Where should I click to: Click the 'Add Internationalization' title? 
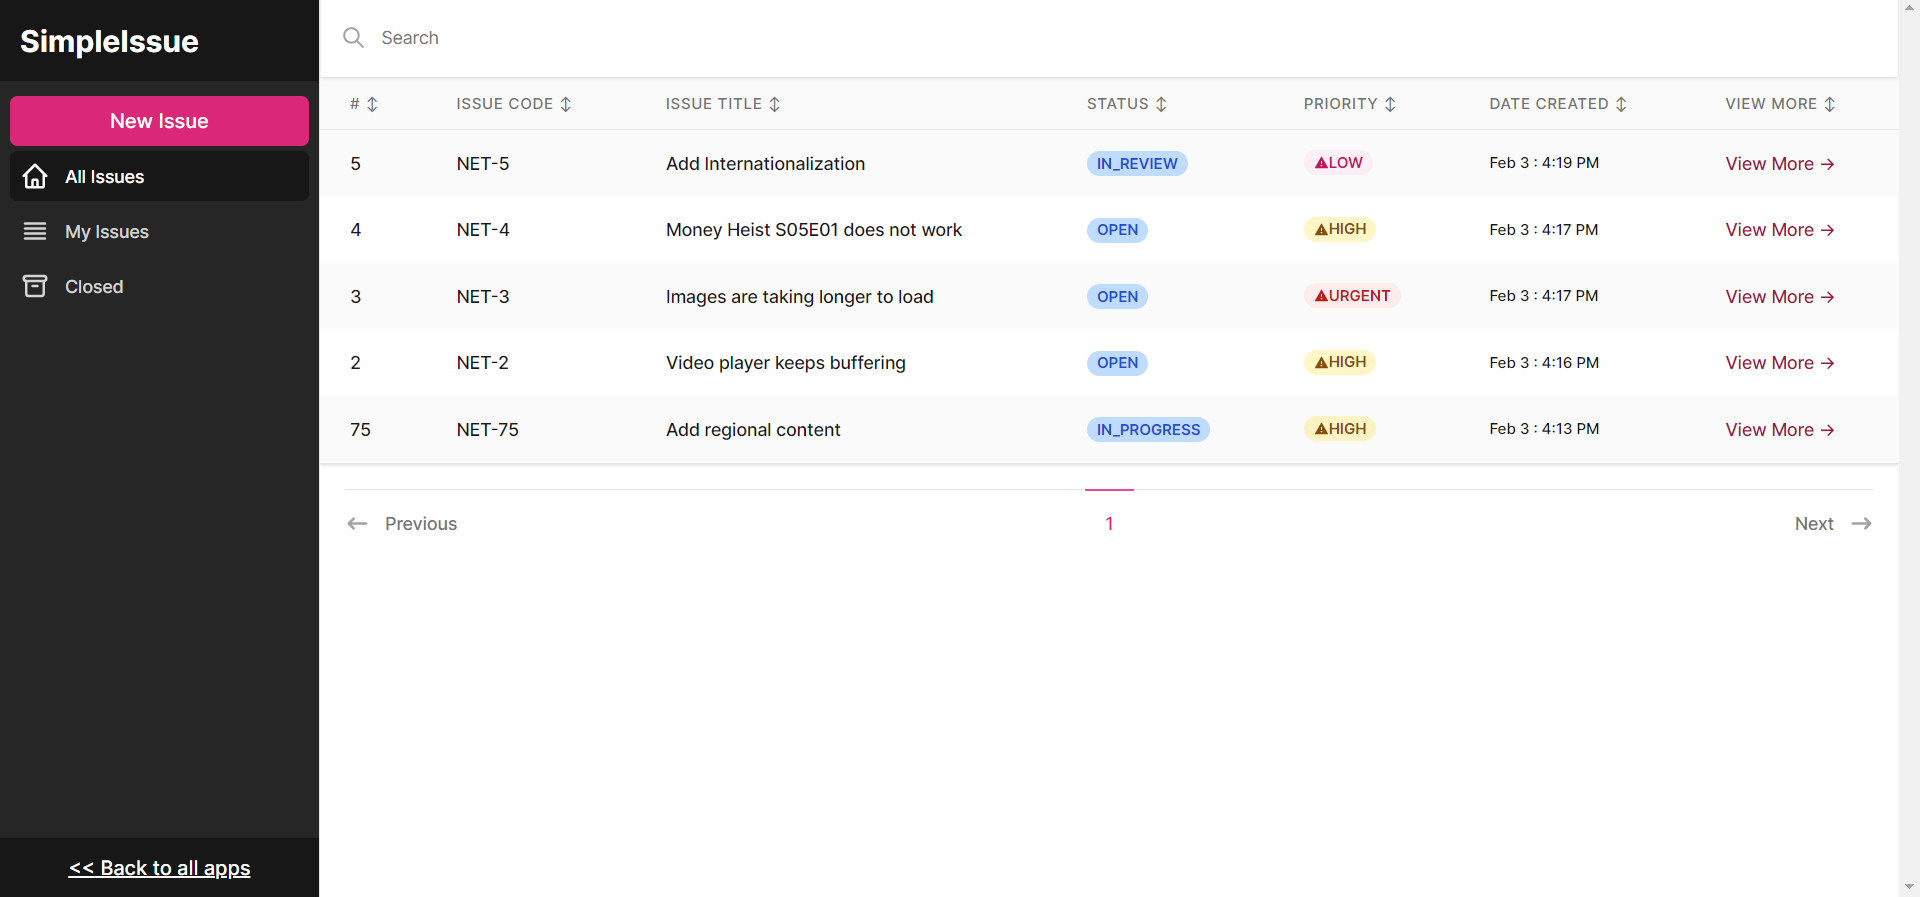[x=765, y=164]
